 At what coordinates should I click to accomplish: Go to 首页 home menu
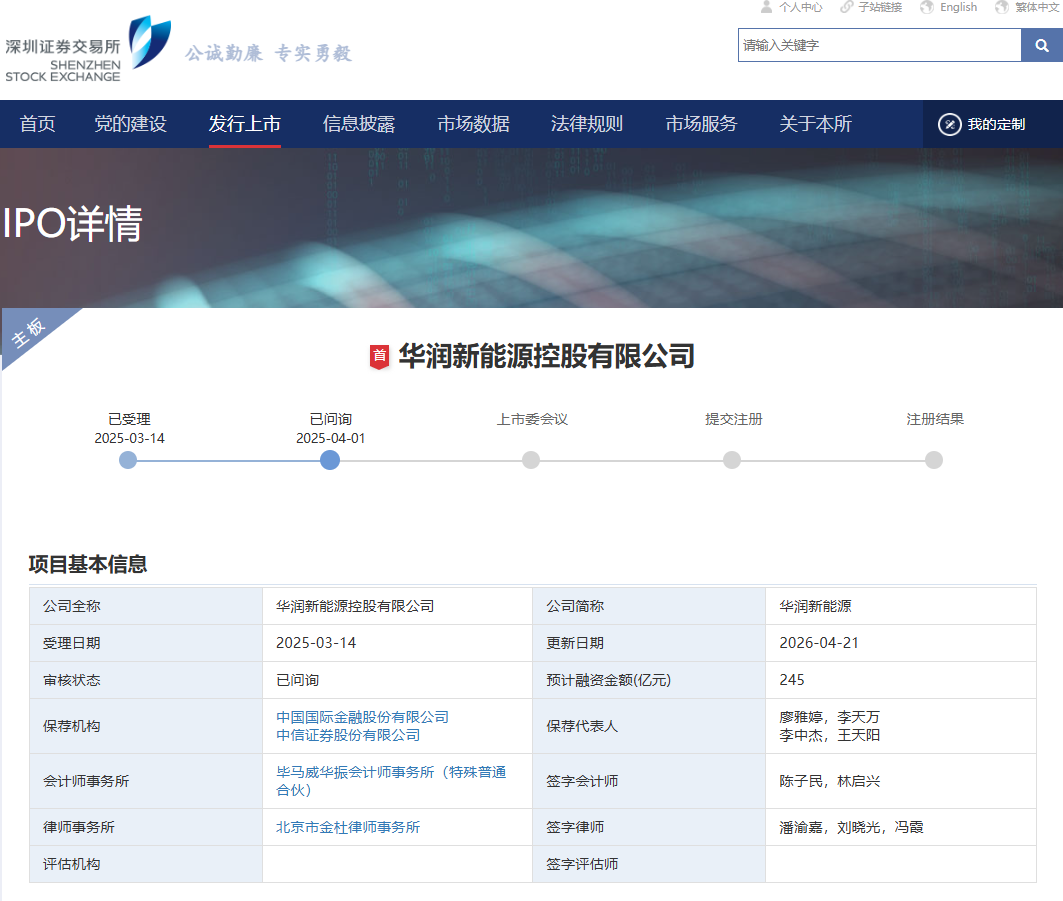(x=38, y=124)
